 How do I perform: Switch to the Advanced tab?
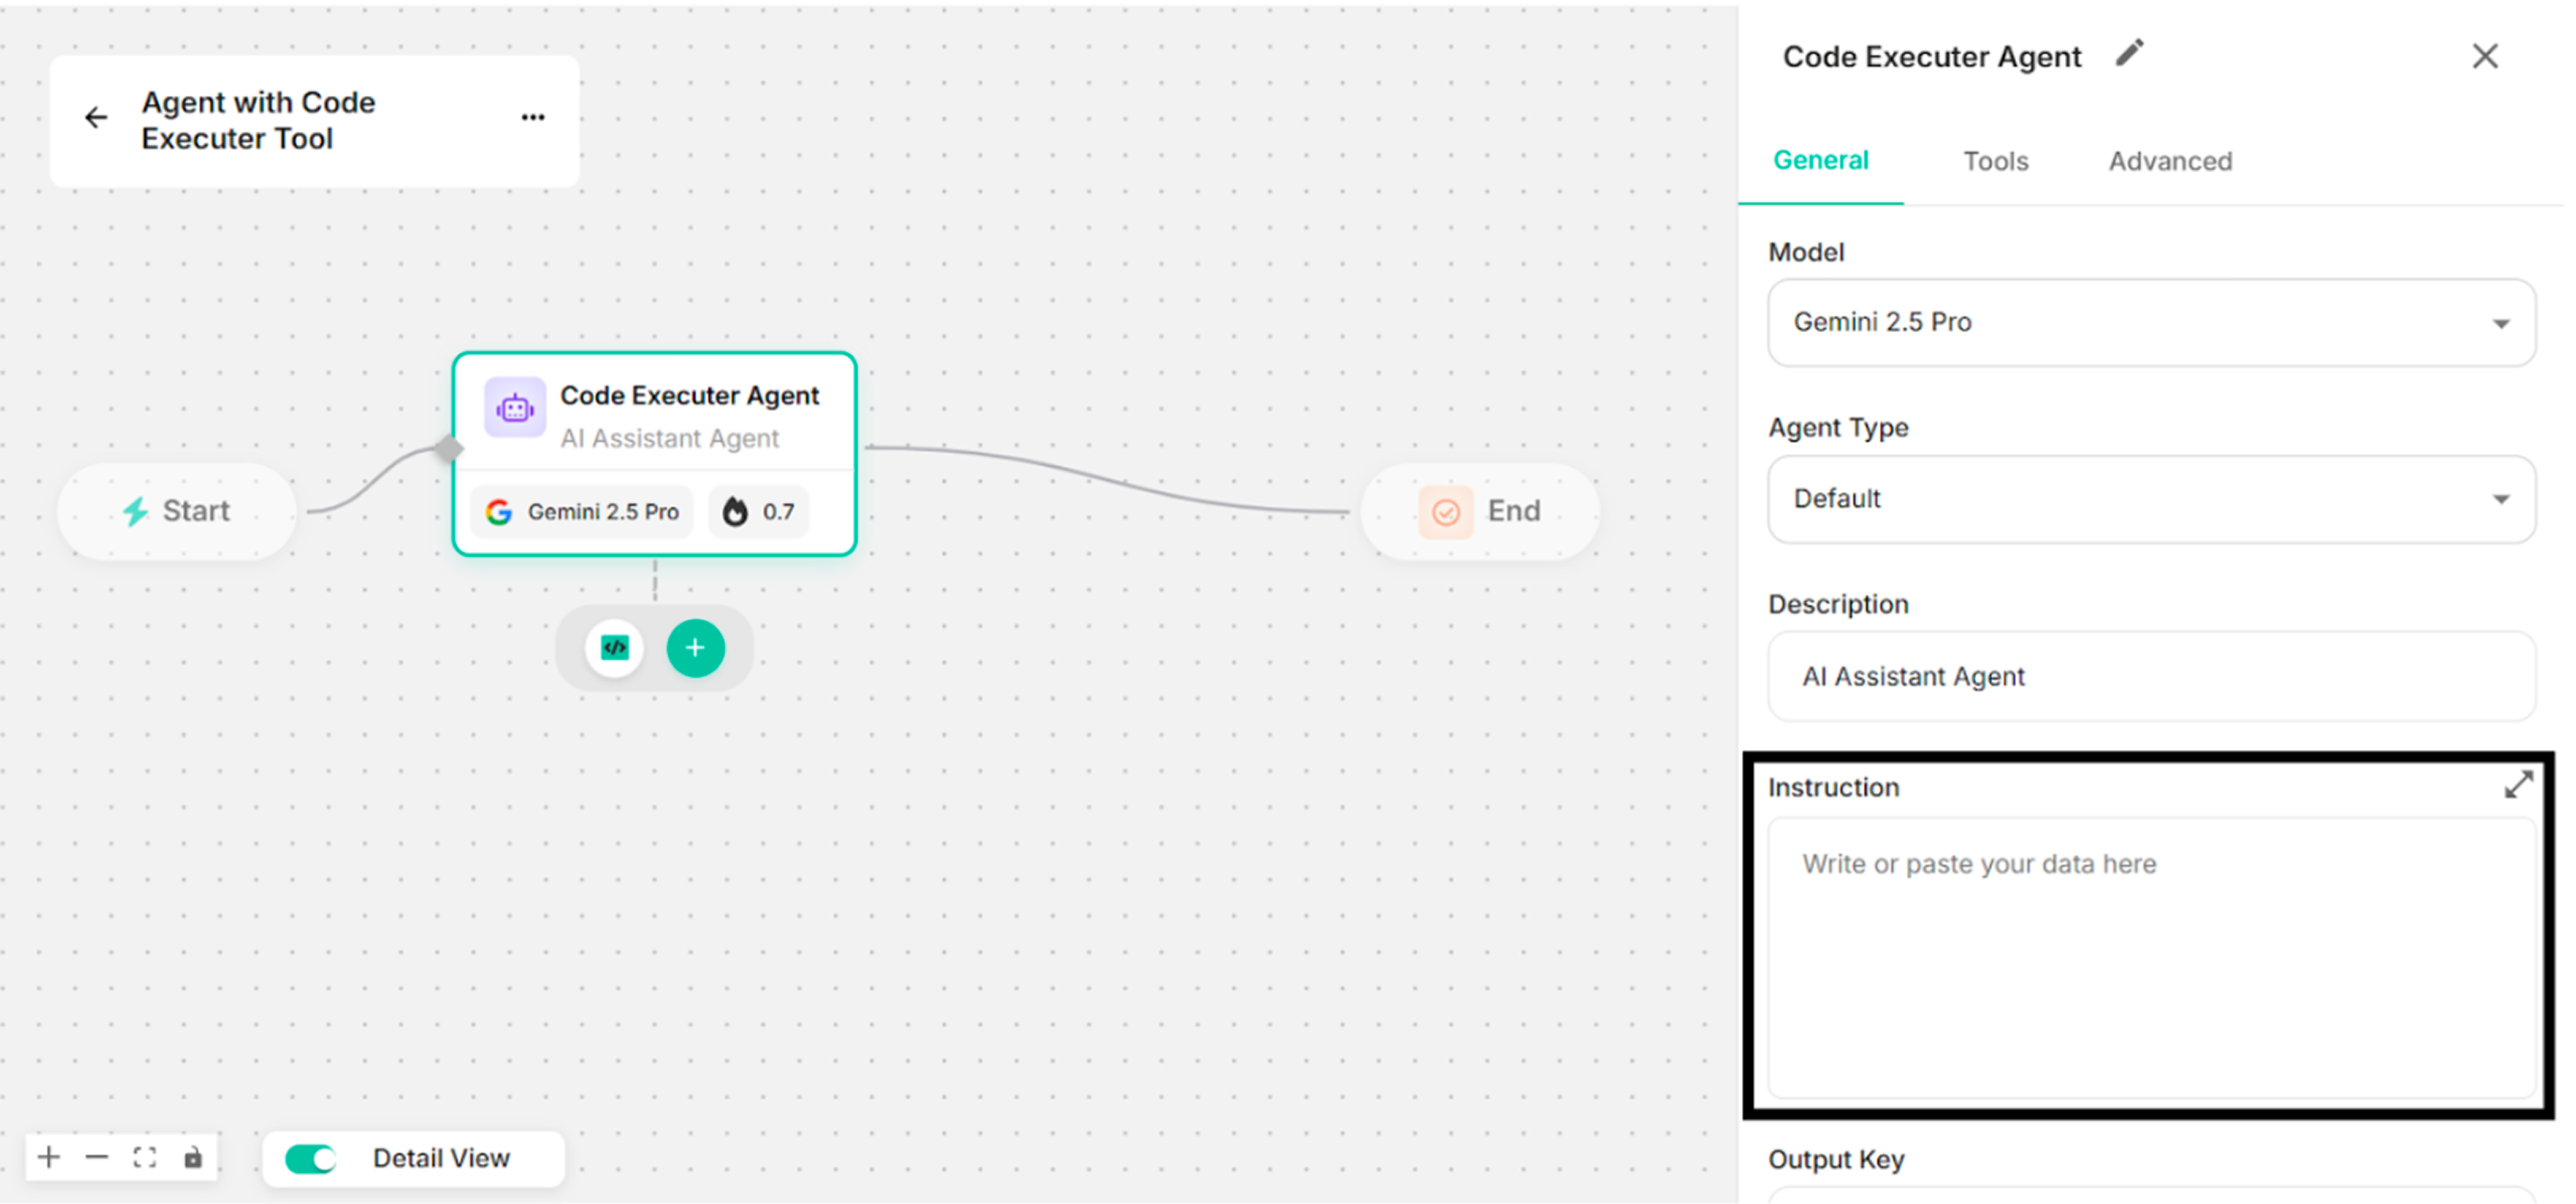pyautogui.click(x=2170, y=161)
